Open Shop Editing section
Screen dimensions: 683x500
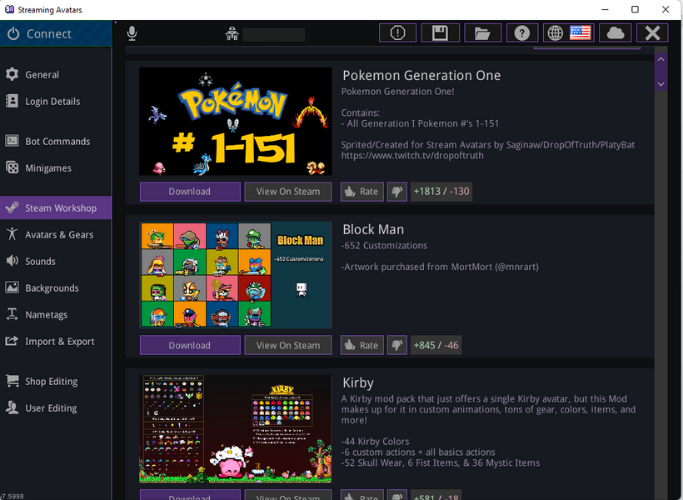[x=56, y=382]
